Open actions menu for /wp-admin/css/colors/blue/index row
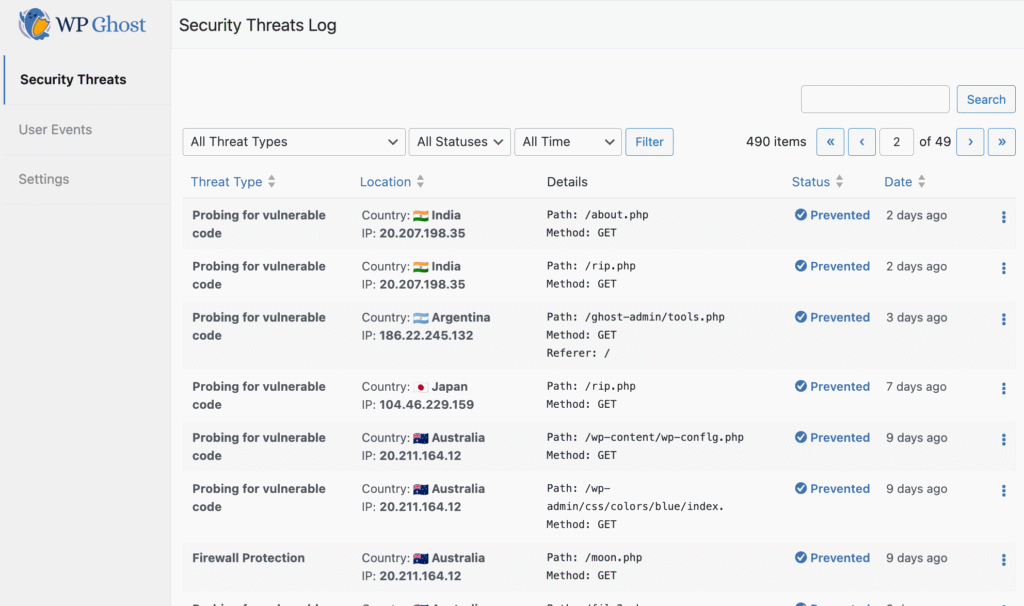 click(x=1004, y=490)
